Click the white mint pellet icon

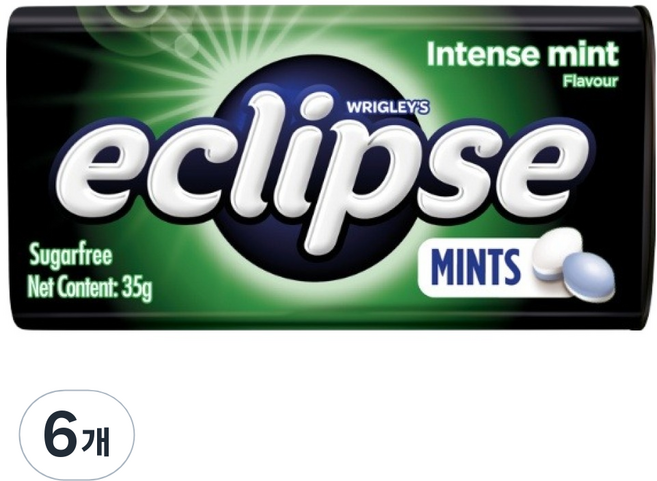click(x=556, y=253)
